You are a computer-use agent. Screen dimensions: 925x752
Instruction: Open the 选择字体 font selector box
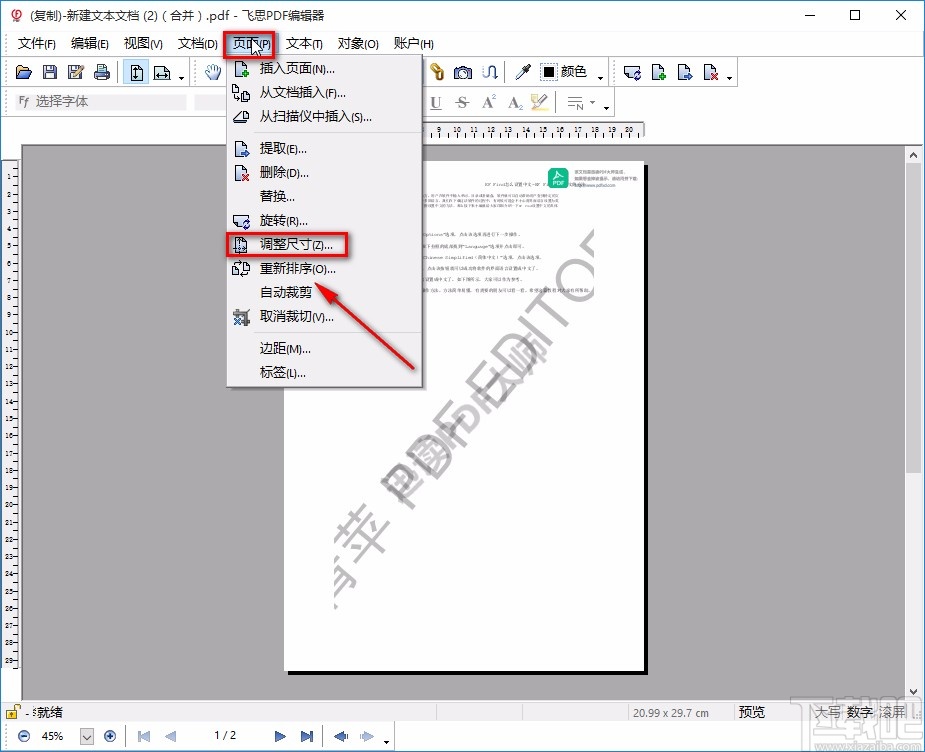[100, 101]
